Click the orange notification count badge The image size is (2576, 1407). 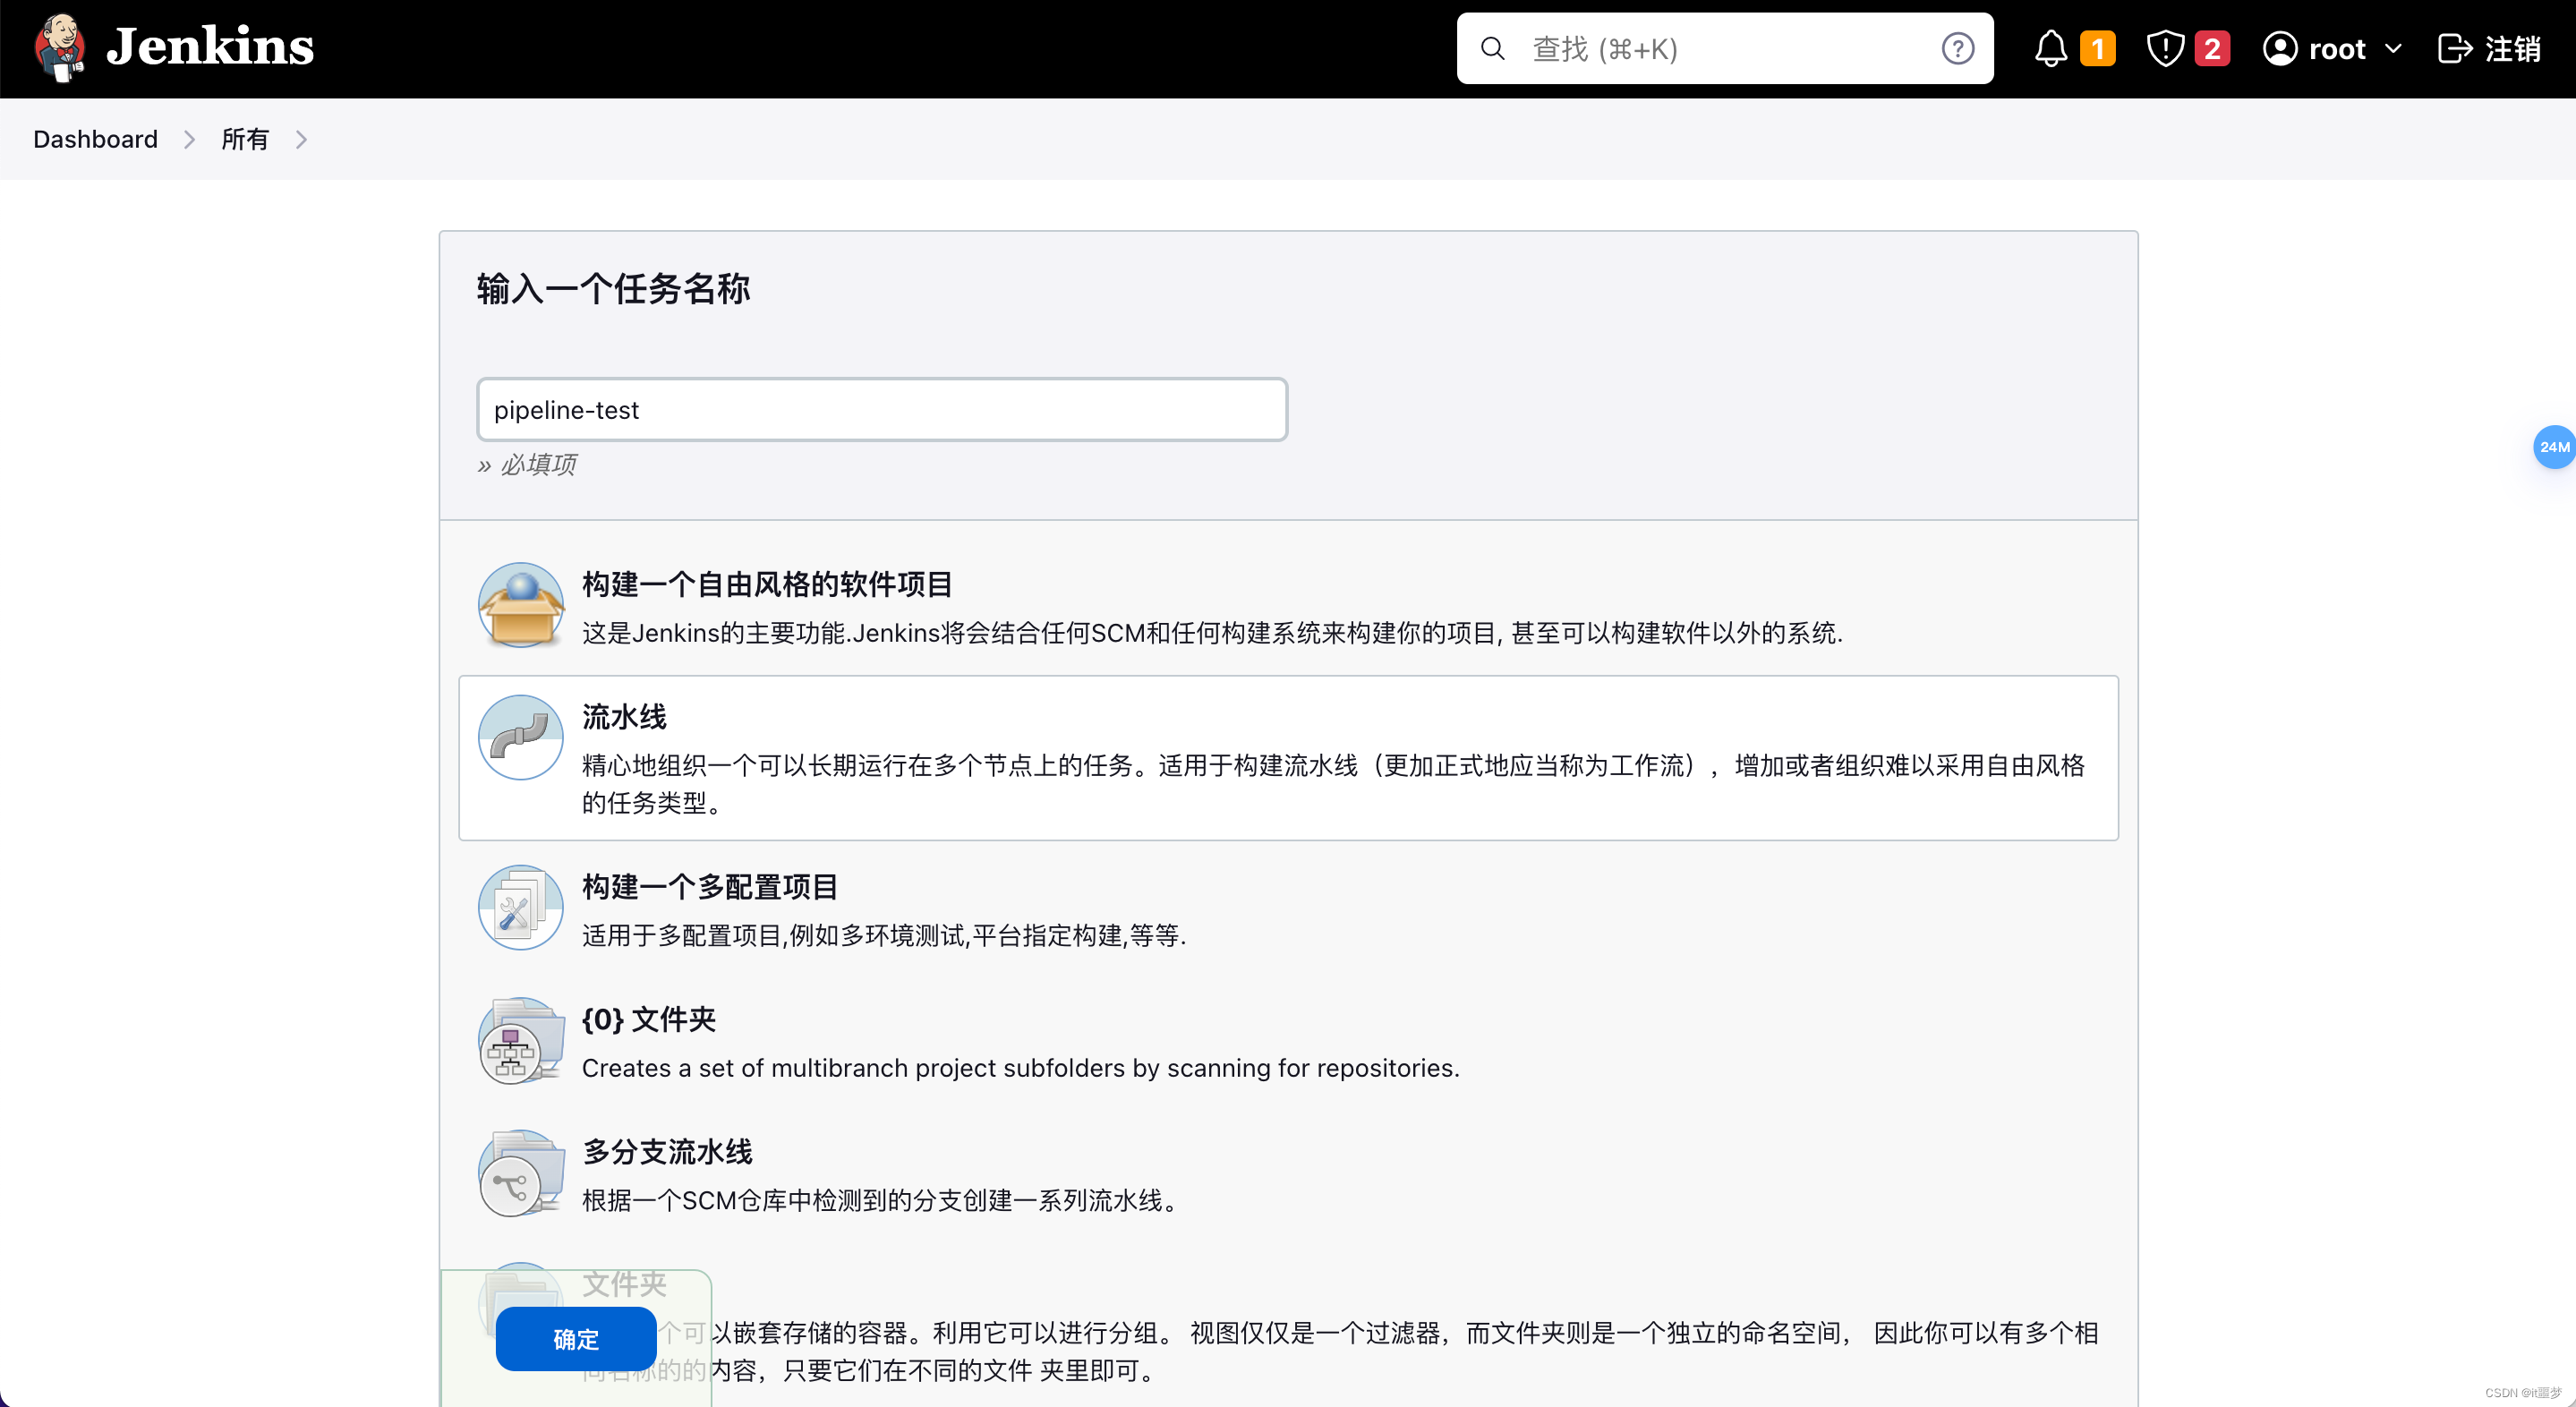[x=2097, y=48]
